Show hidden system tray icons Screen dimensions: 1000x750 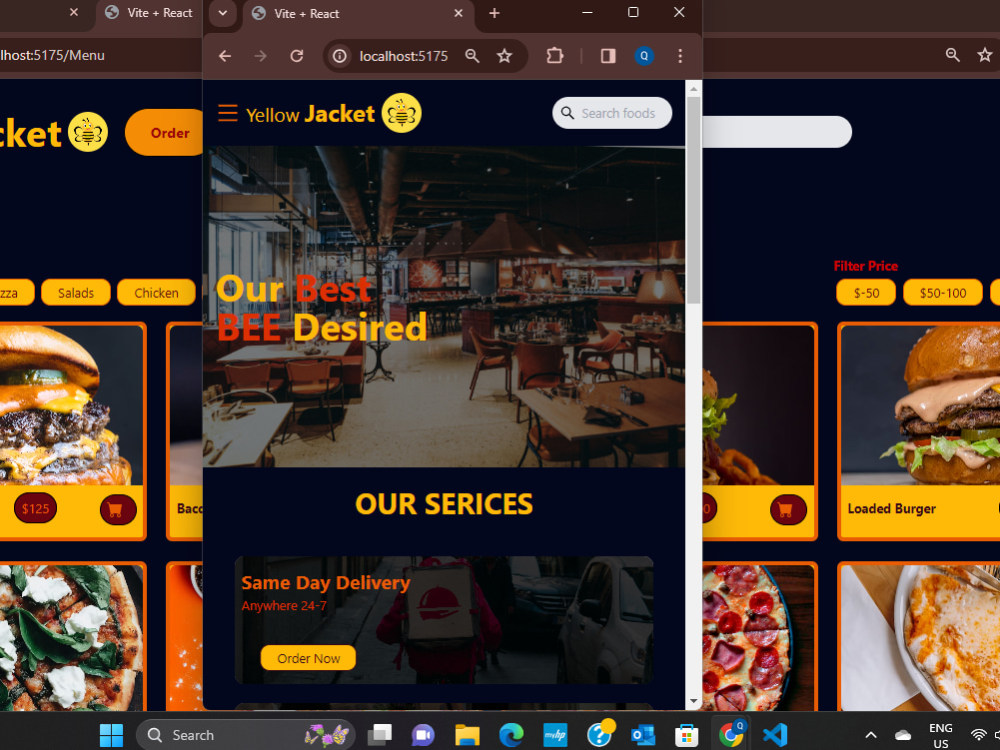pos(871,735)
